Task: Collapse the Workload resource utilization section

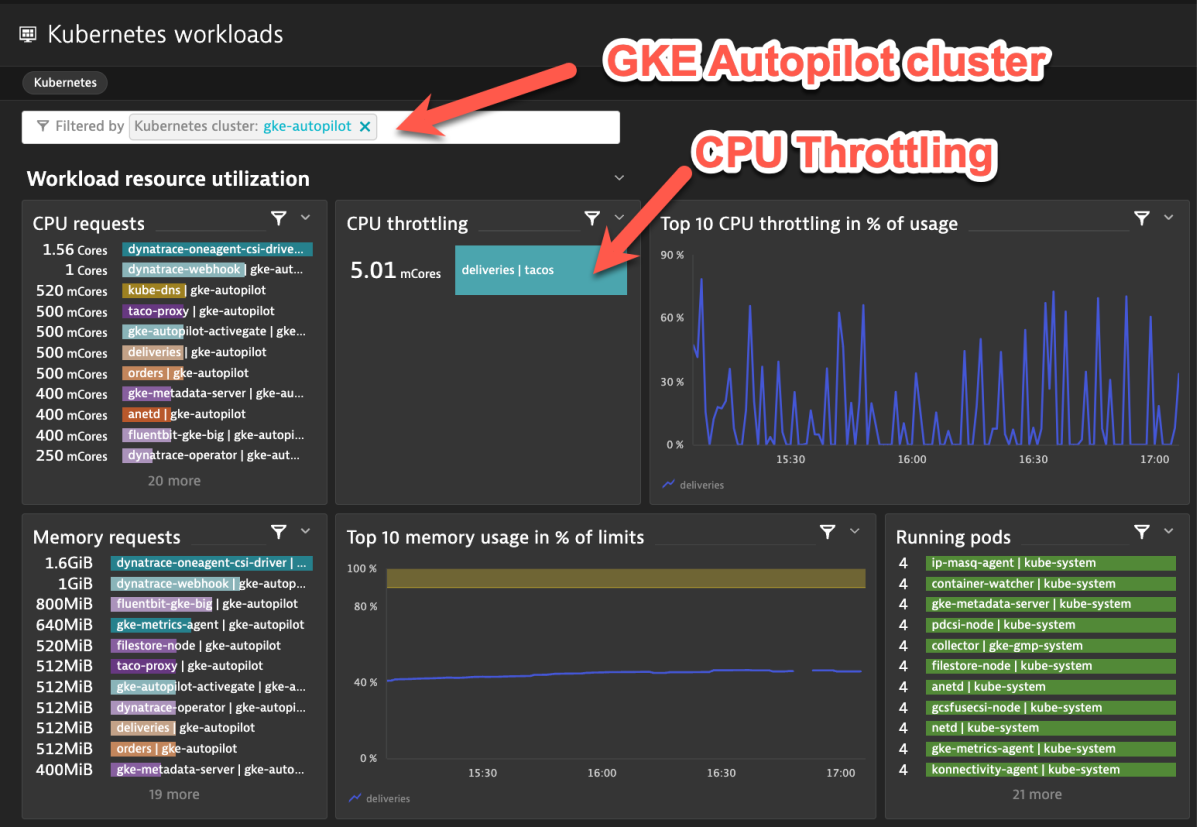Action: tap(618, 176)
